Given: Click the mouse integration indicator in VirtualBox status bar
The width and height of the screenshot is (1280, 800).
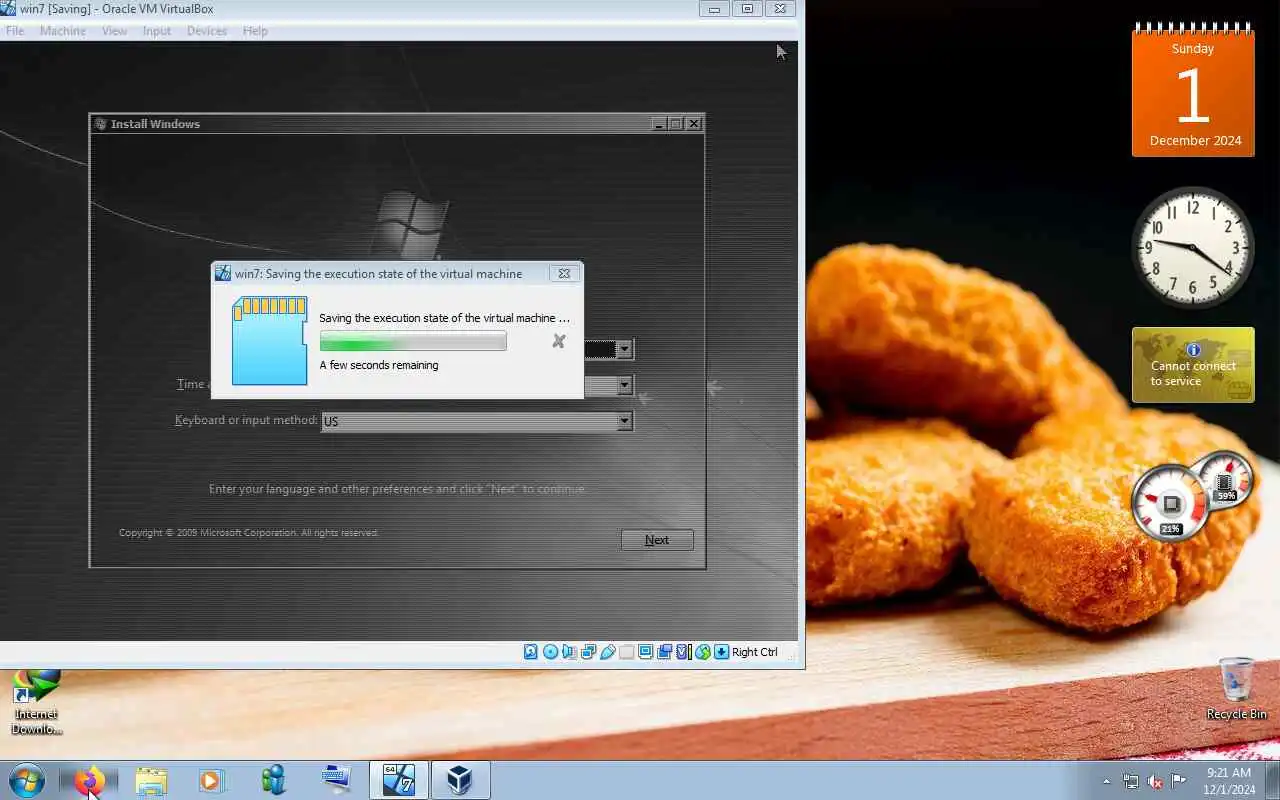Looking at the screenshot, I should [x=702, y=652].
